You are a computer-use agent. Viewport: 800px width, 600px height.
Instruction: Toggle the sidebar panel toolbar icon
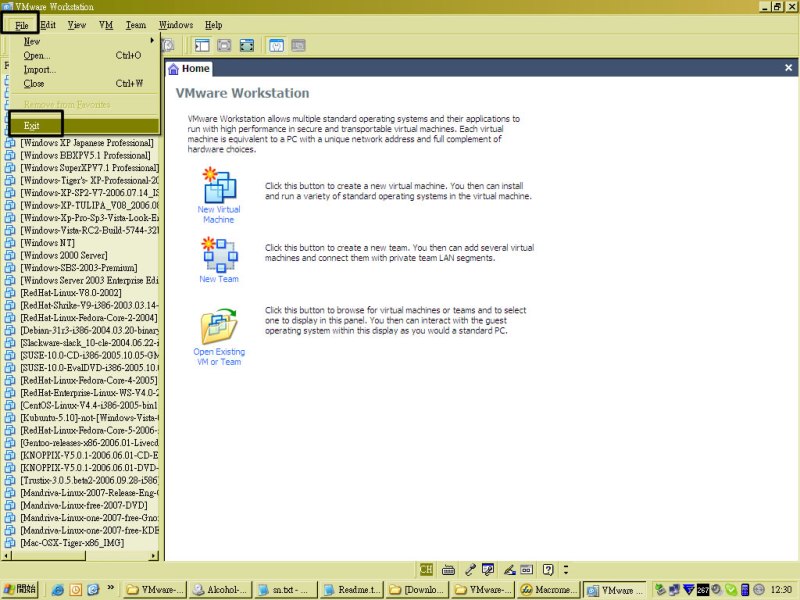coord(202,46)
